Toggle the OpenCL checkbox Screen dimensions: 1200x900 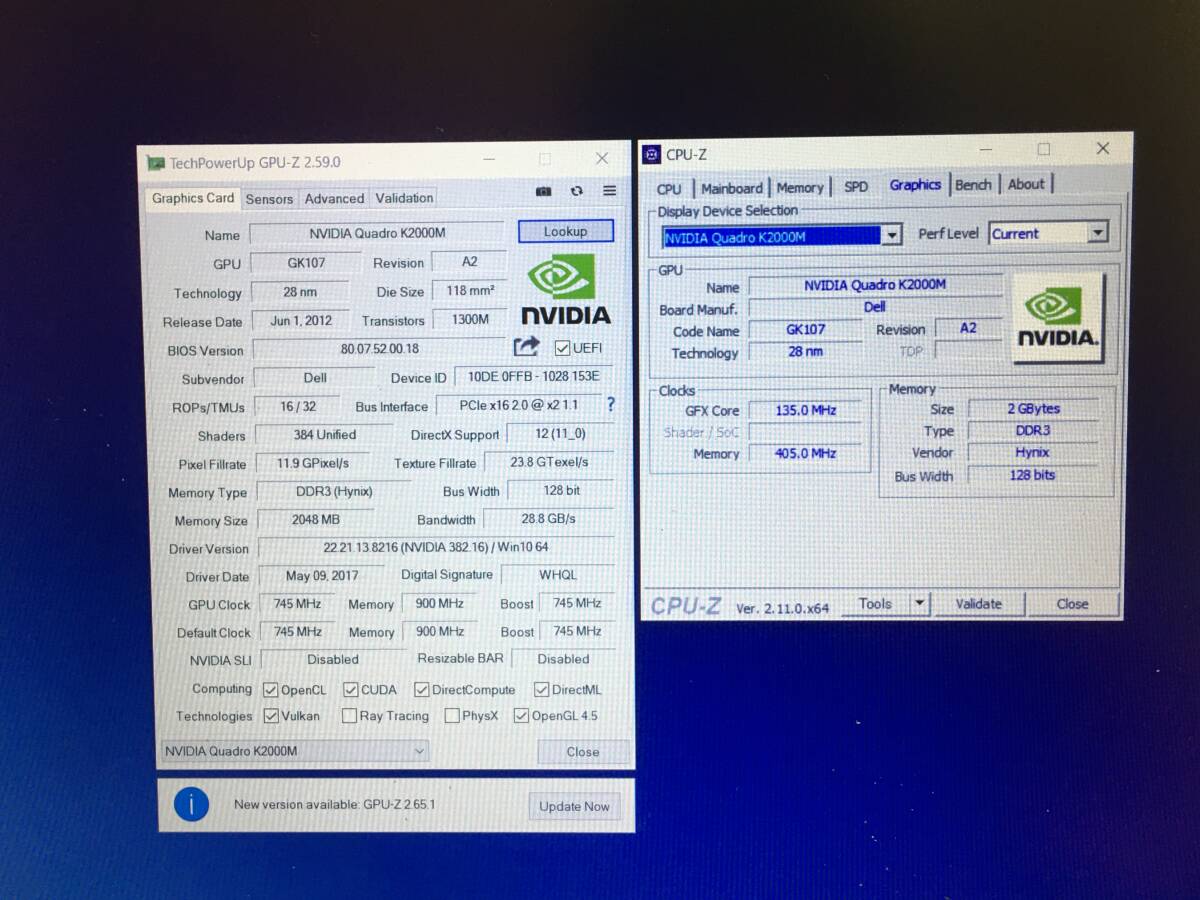(270, 690)
